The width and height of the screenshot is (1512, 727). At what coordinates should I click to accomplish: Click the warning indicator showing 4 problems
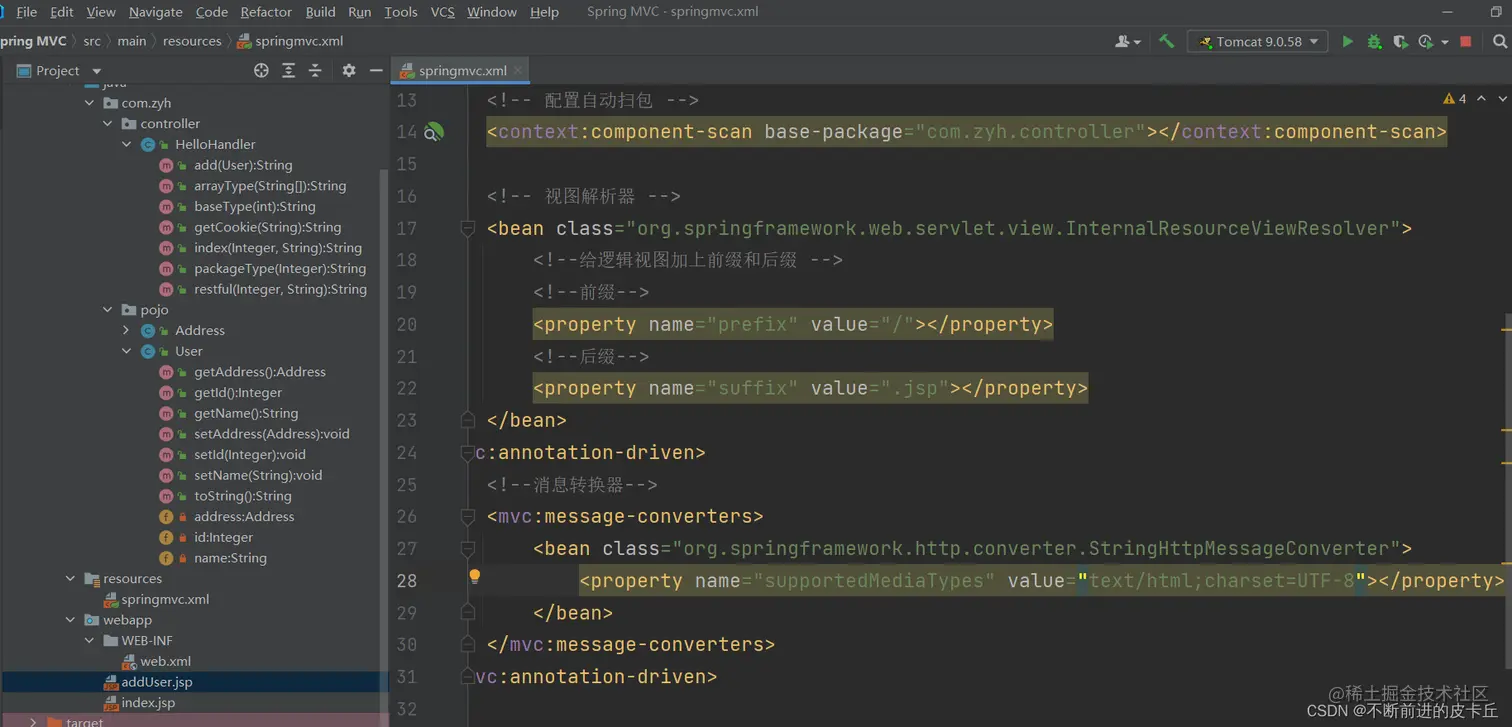(1454, 99)
